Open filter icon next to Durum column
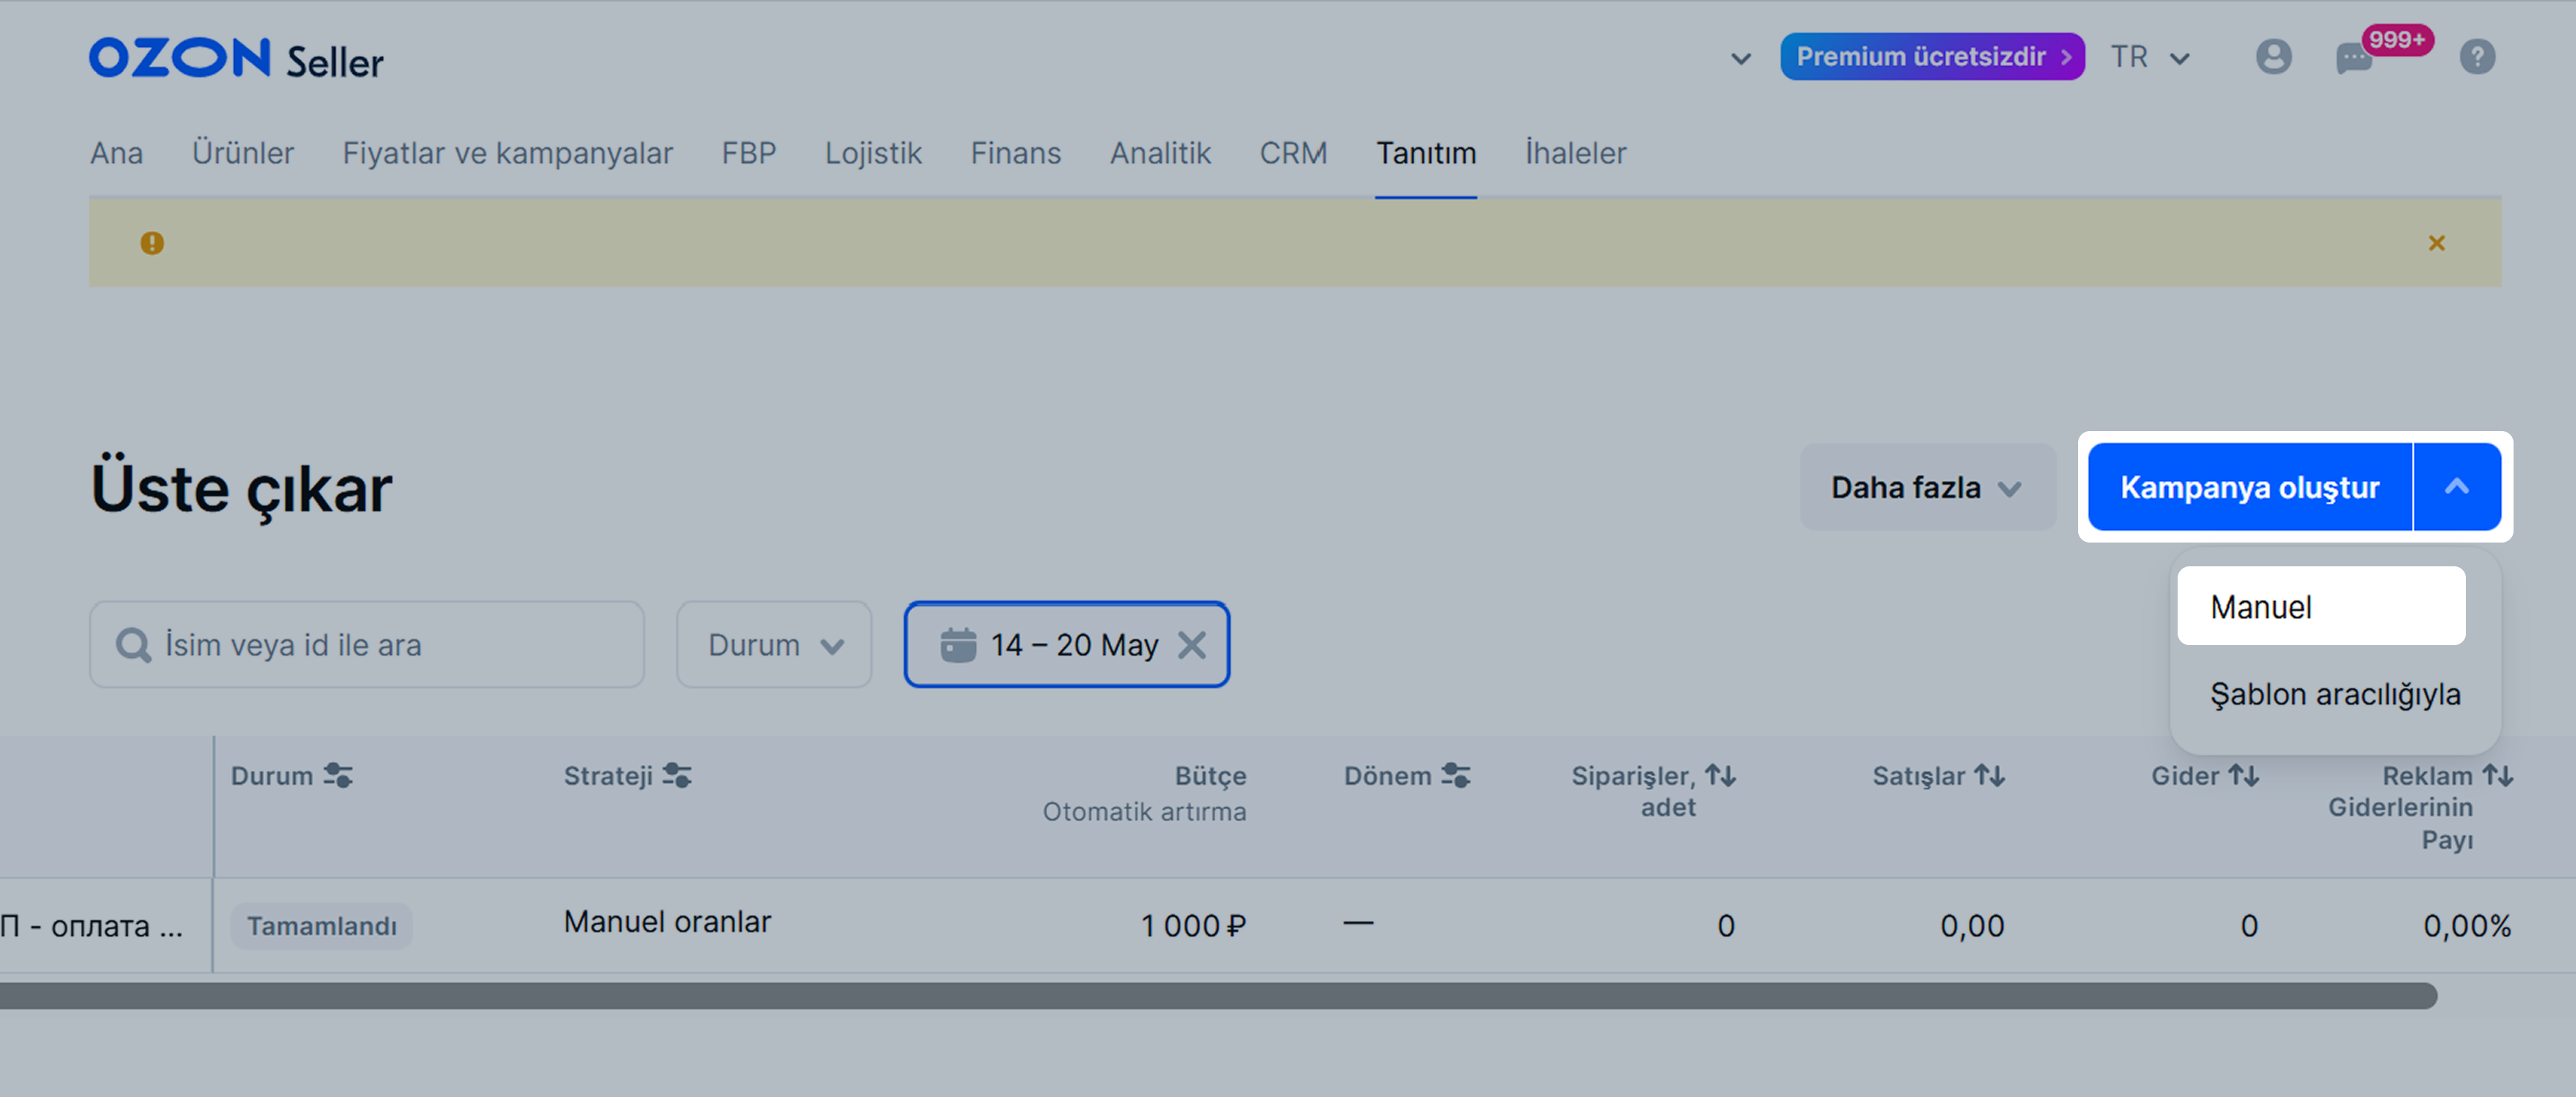The width and height of the screenshot is (2576, 1097). coord(338,775)
